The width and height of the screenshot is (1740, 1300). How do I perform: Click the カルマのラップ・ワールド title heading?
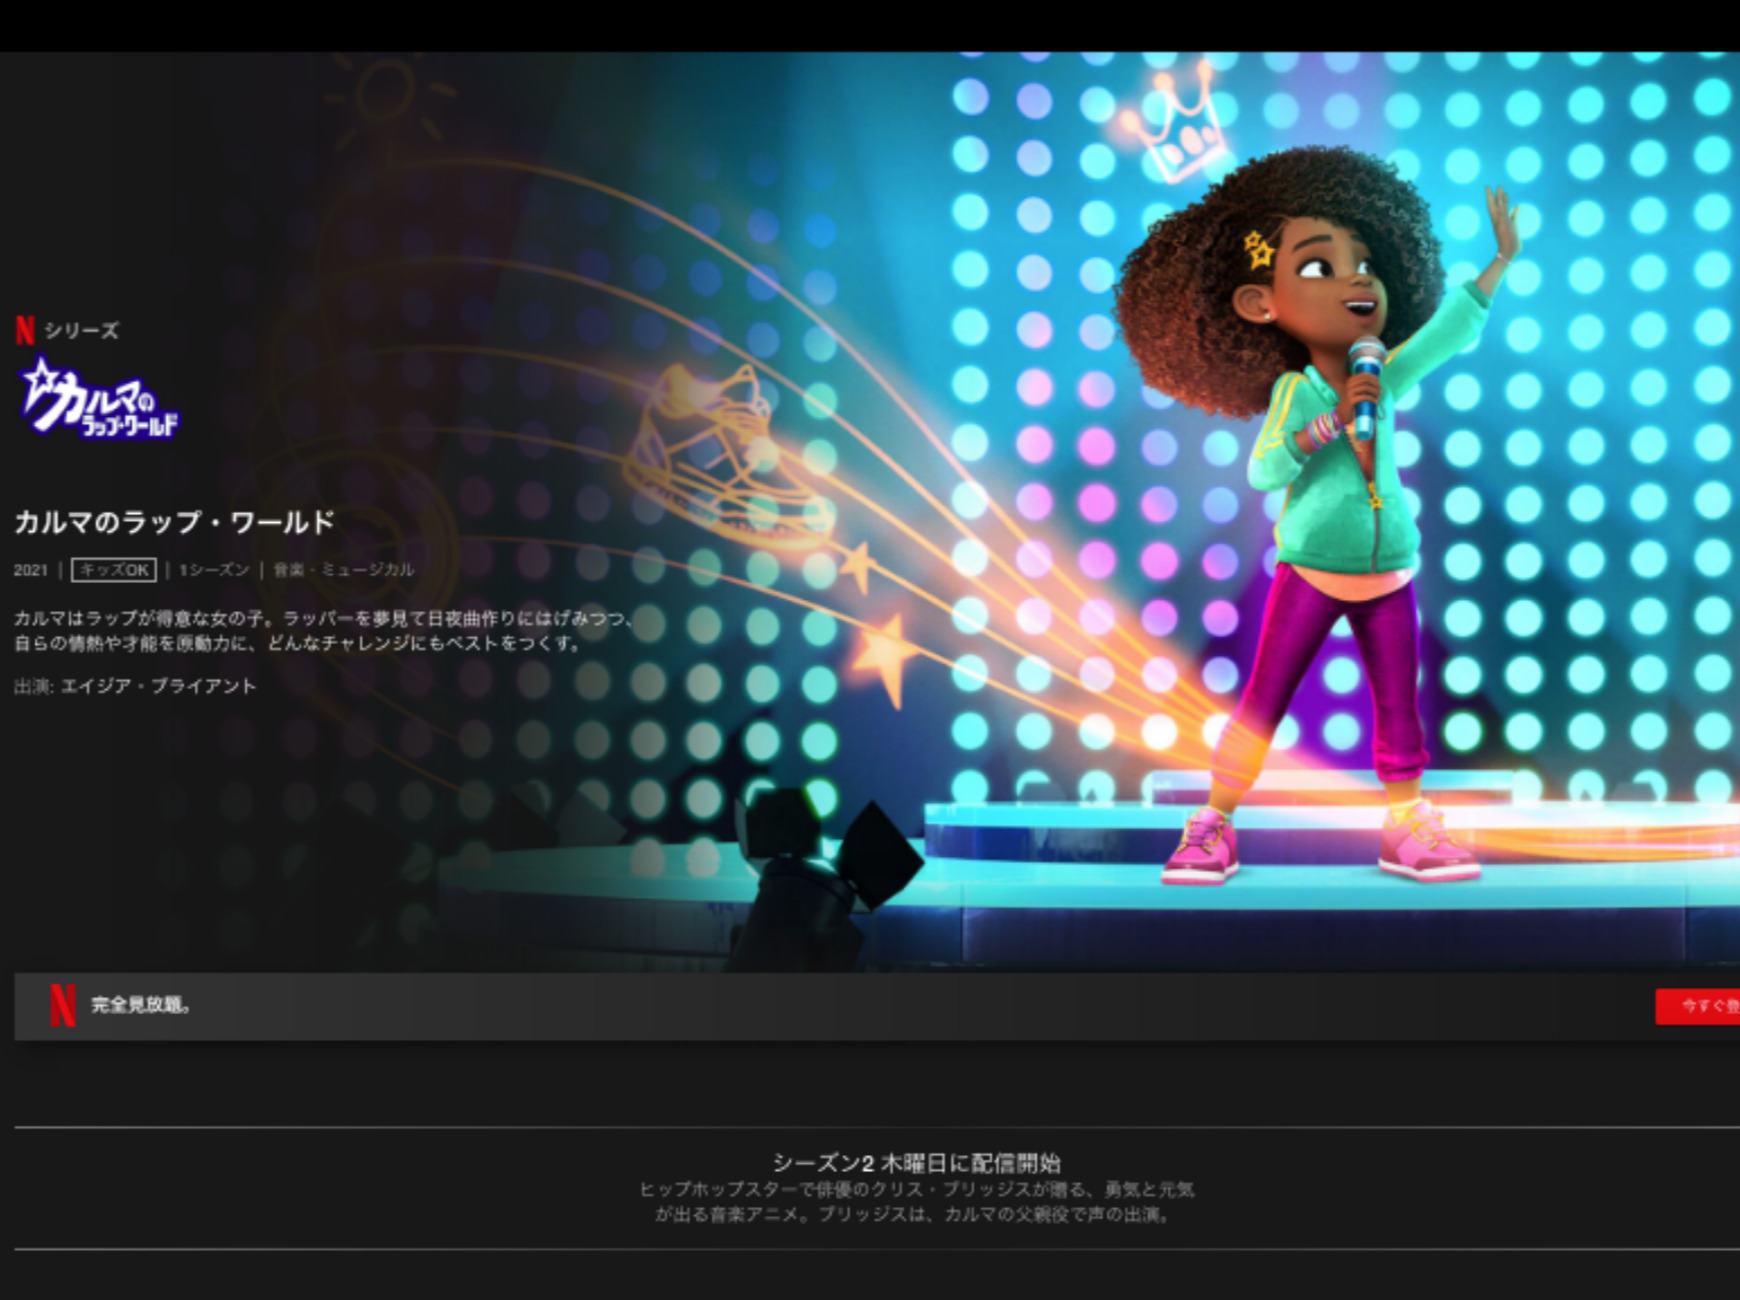(174, 522)
